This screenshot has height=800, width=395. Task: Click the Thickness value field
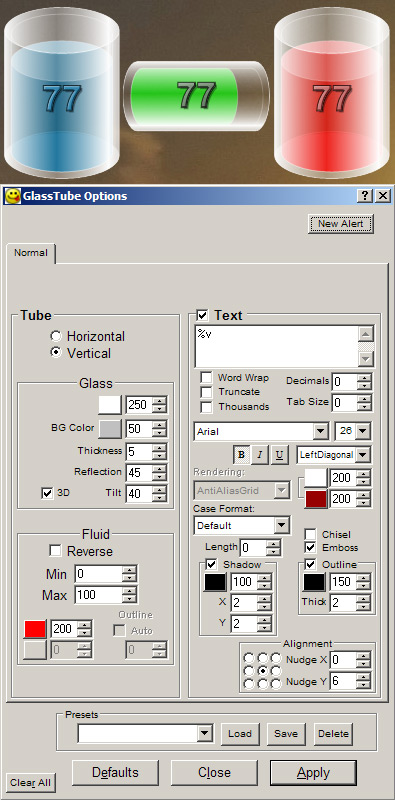[x=139, y=452]
